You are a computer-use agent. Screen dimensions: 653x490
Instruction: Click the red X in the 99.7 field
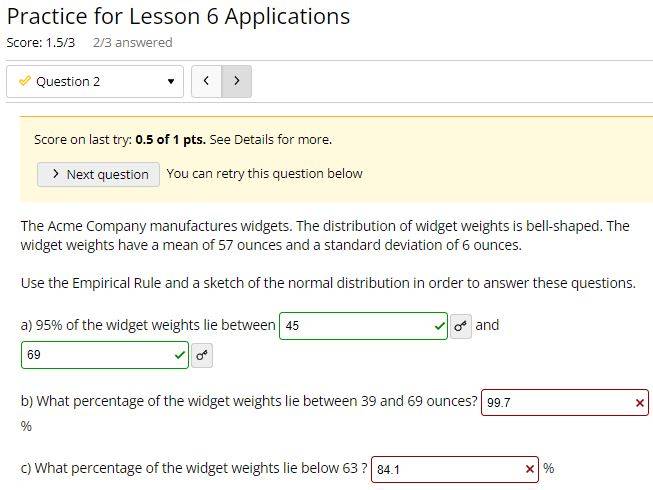click(x=640, y=403)
